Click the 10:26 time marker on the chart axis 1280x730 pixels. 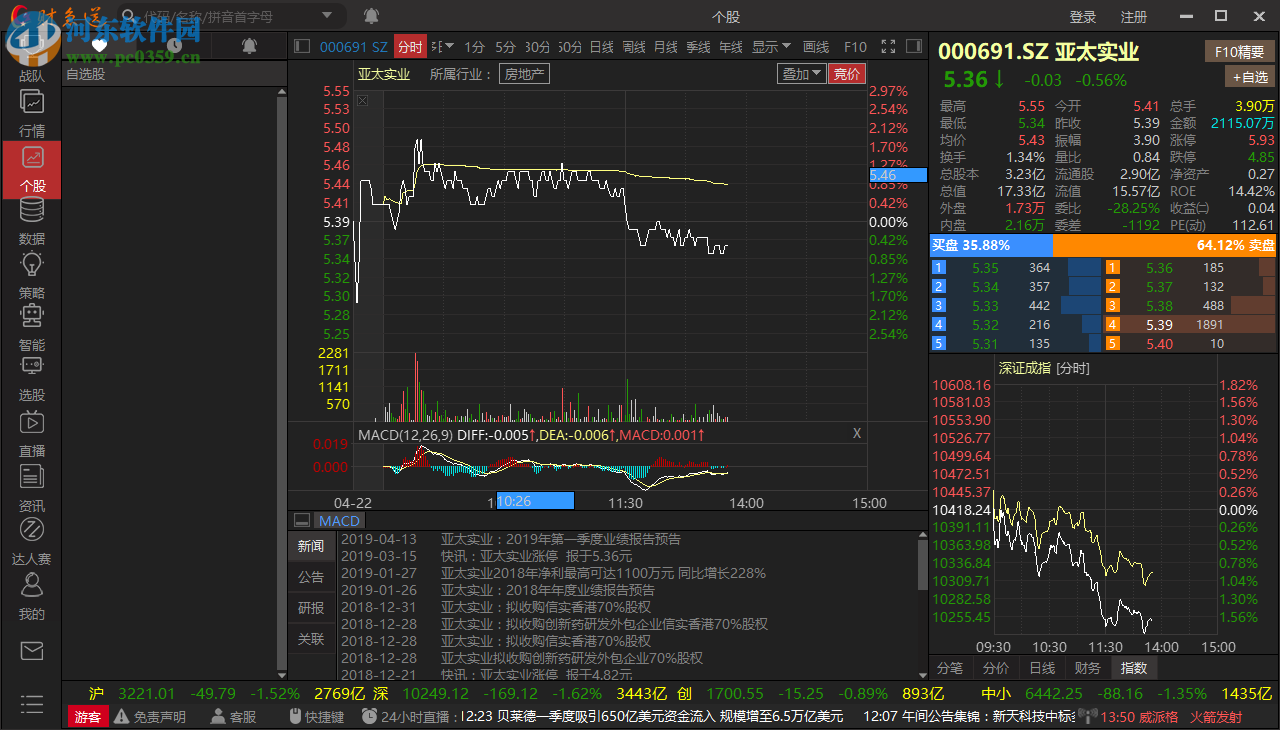[534, 500]
